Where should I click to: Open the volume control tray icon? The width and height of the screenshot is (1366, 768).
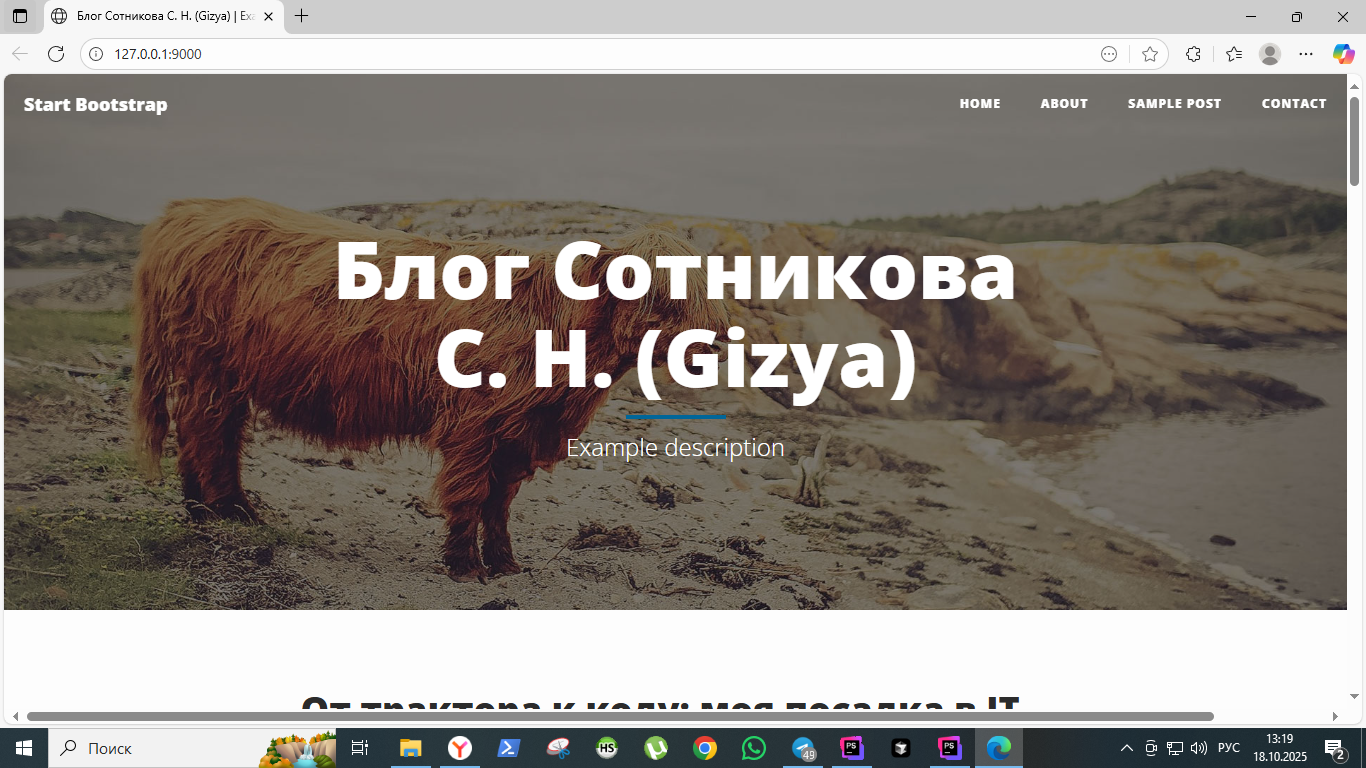(1199, 748)
